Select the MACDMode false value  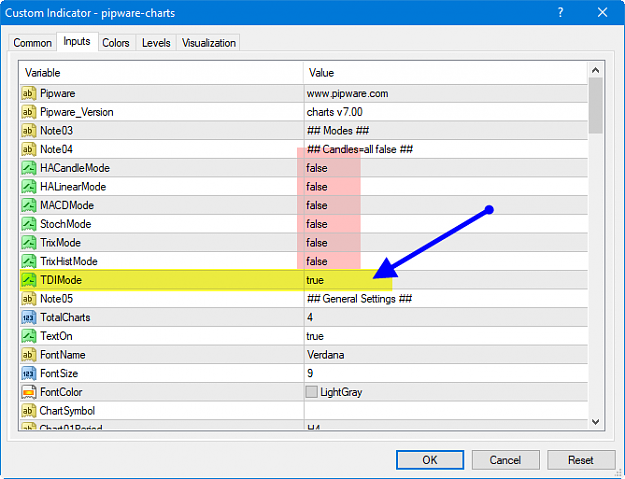[x=317, y=206]
